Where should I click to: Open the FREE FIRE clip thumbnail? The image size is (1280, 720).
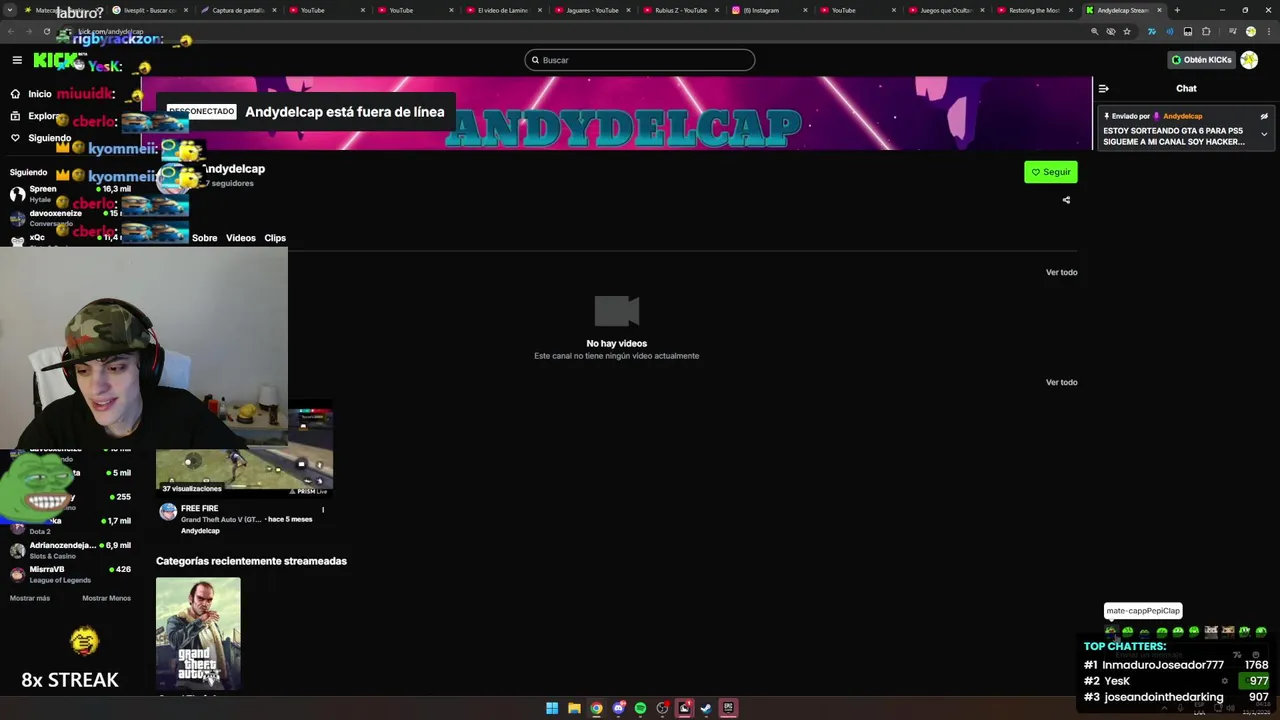244,450
